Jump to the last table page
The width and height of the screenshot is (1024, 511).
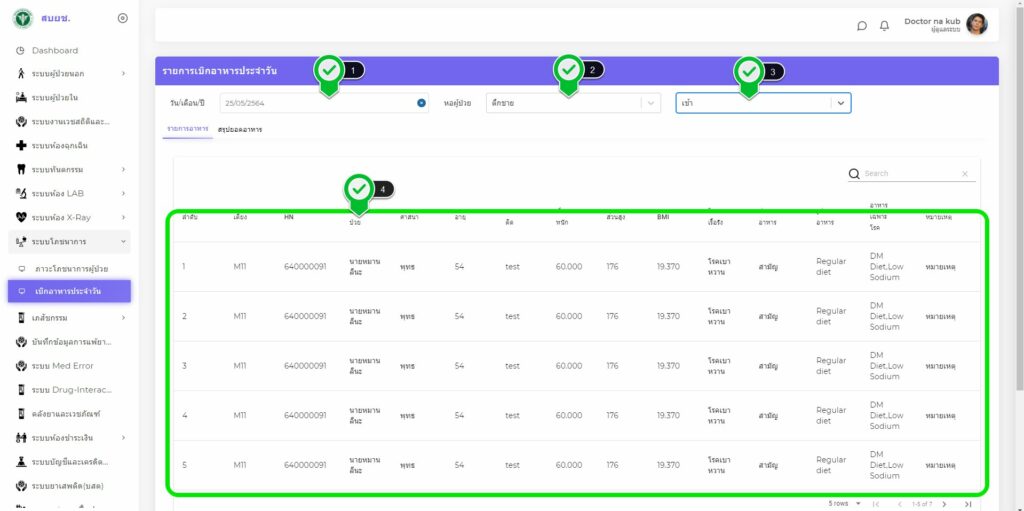pyautogui.click(x=967, y=504)
